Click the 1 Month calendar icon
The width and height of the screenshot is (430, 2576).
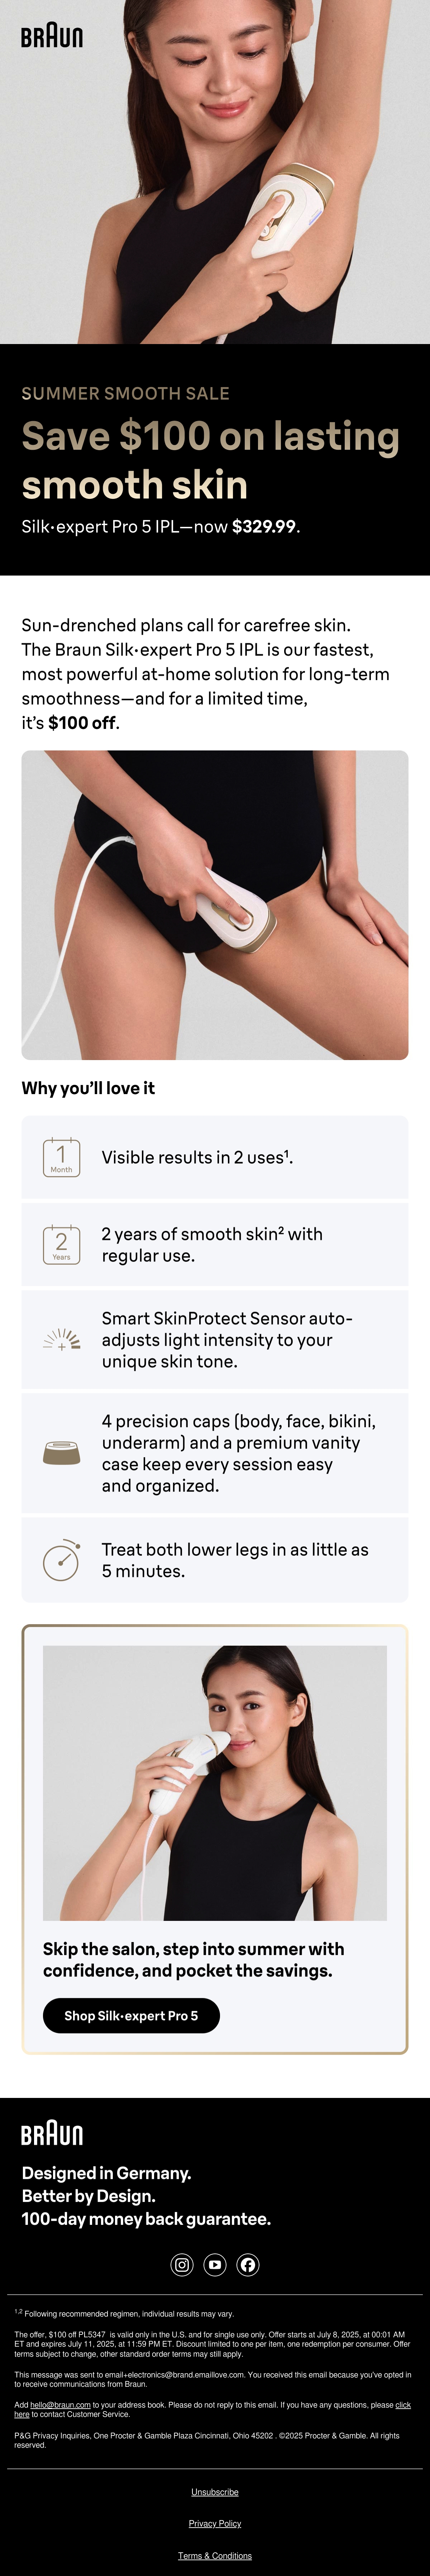point(61,1157)
